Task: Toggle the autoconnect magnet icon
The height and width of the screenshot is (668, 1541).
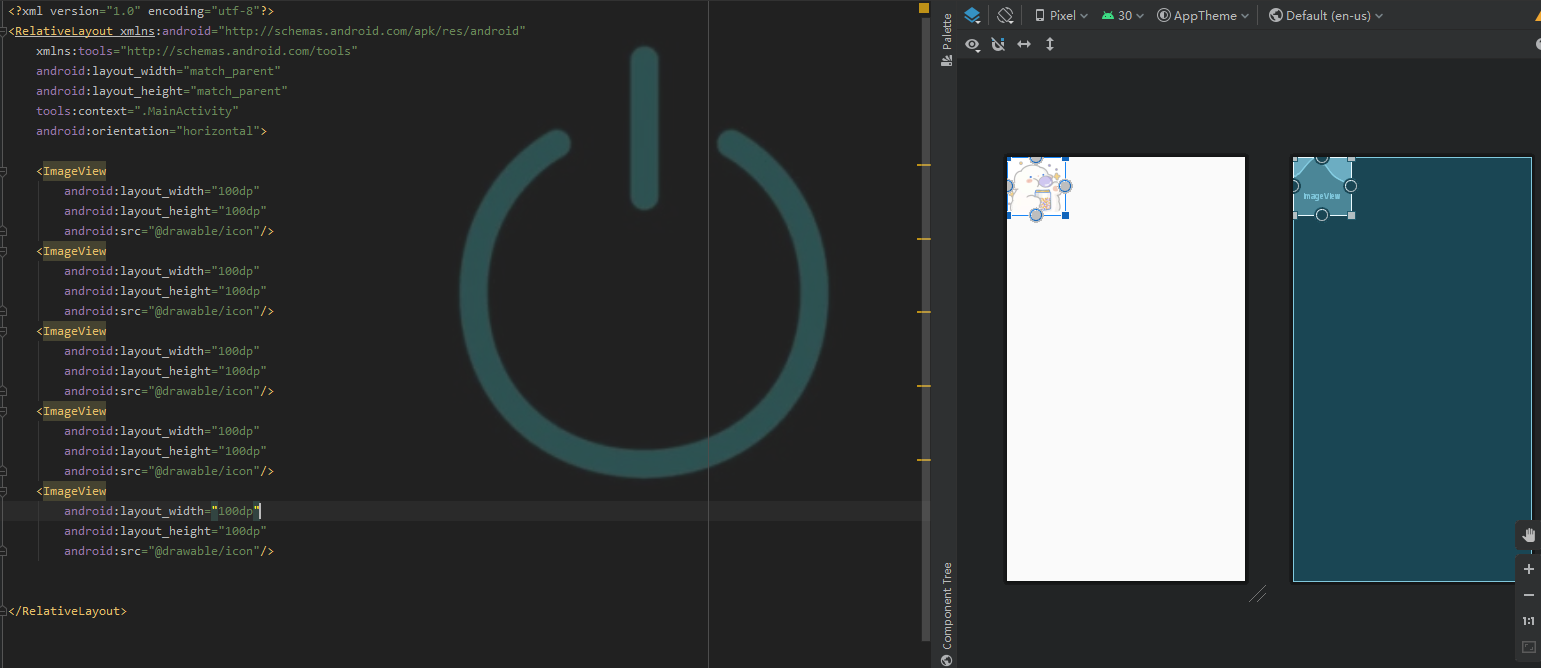Action: 998,44
